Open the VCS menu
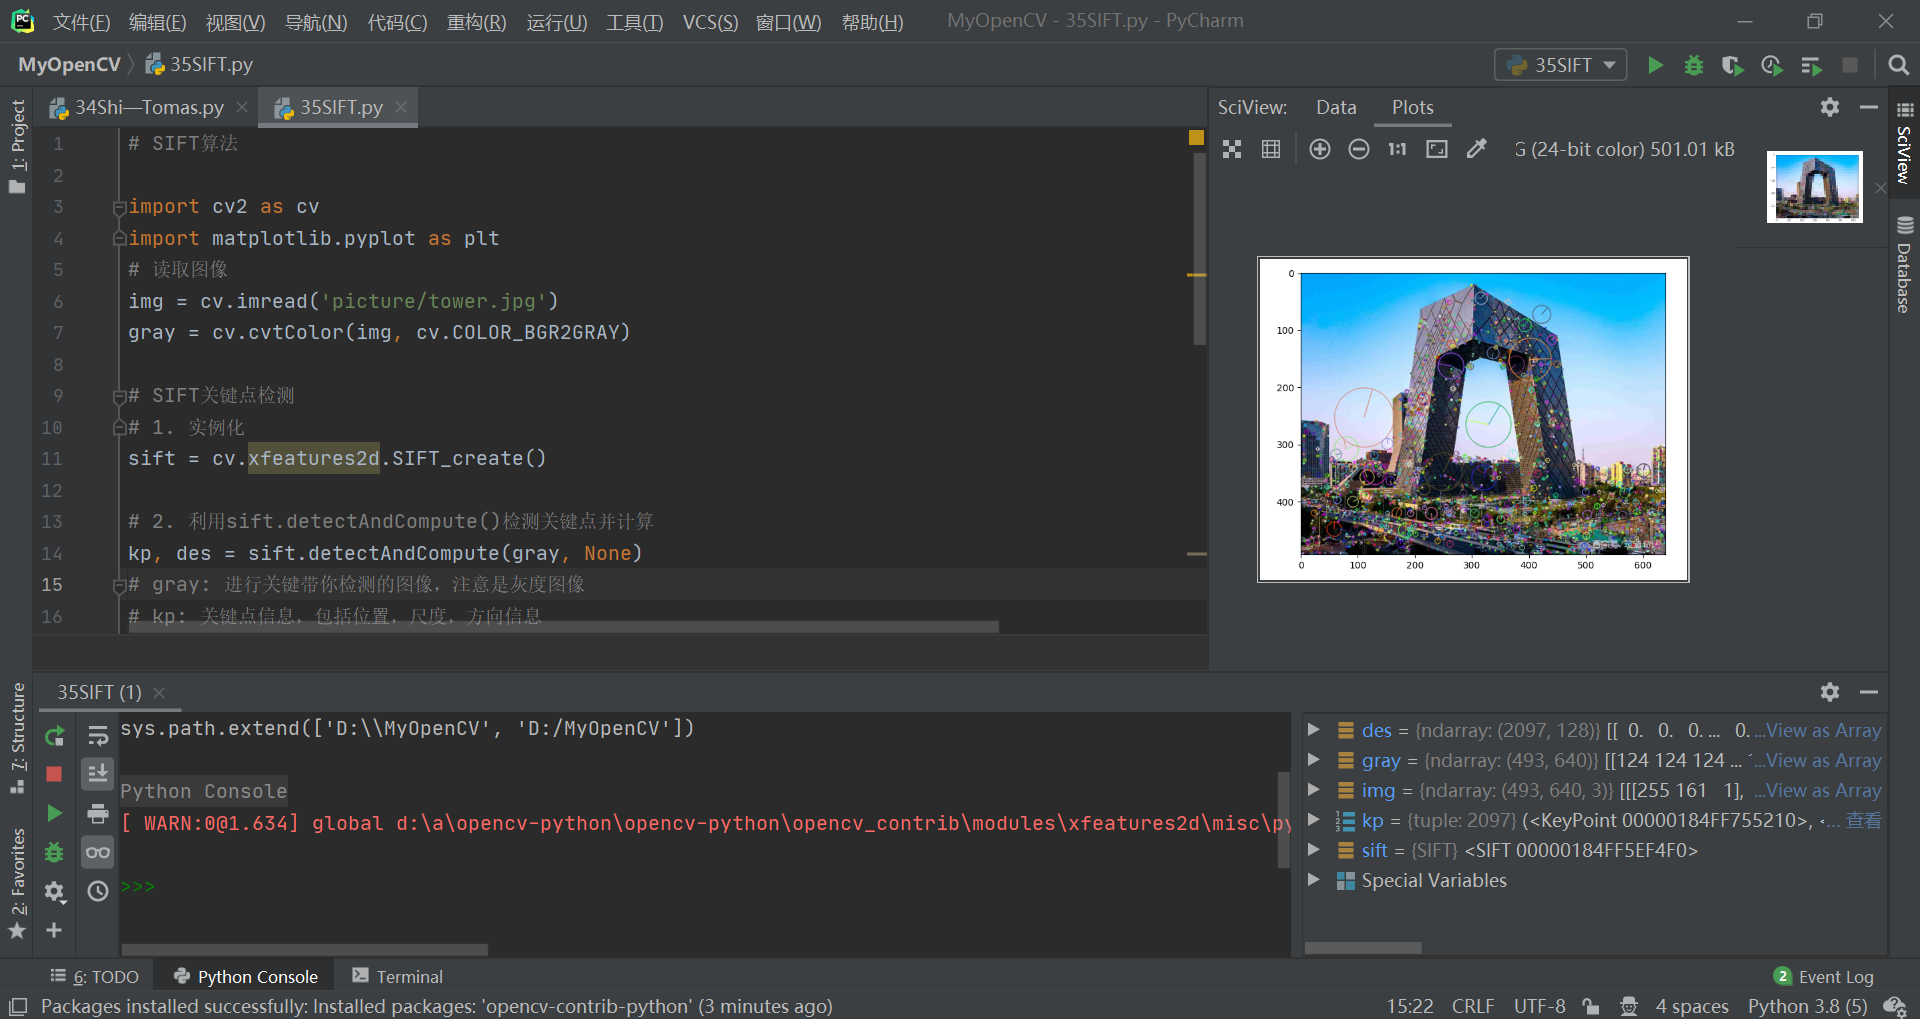Image resolution: width=1920 pixels, height=1019 pixels. pos(709,21)
